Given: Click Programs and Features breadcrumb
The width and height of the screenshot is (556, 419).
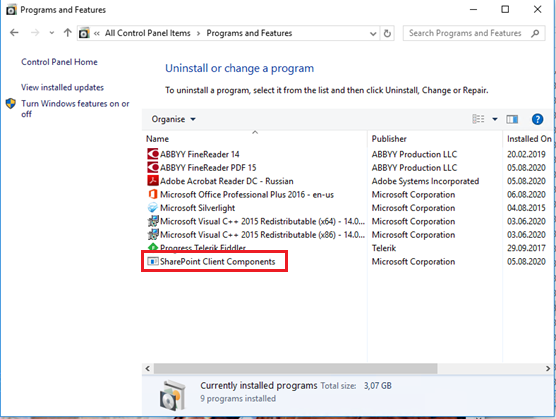Looking at the screenshot, I should click(x=249, y=33).
